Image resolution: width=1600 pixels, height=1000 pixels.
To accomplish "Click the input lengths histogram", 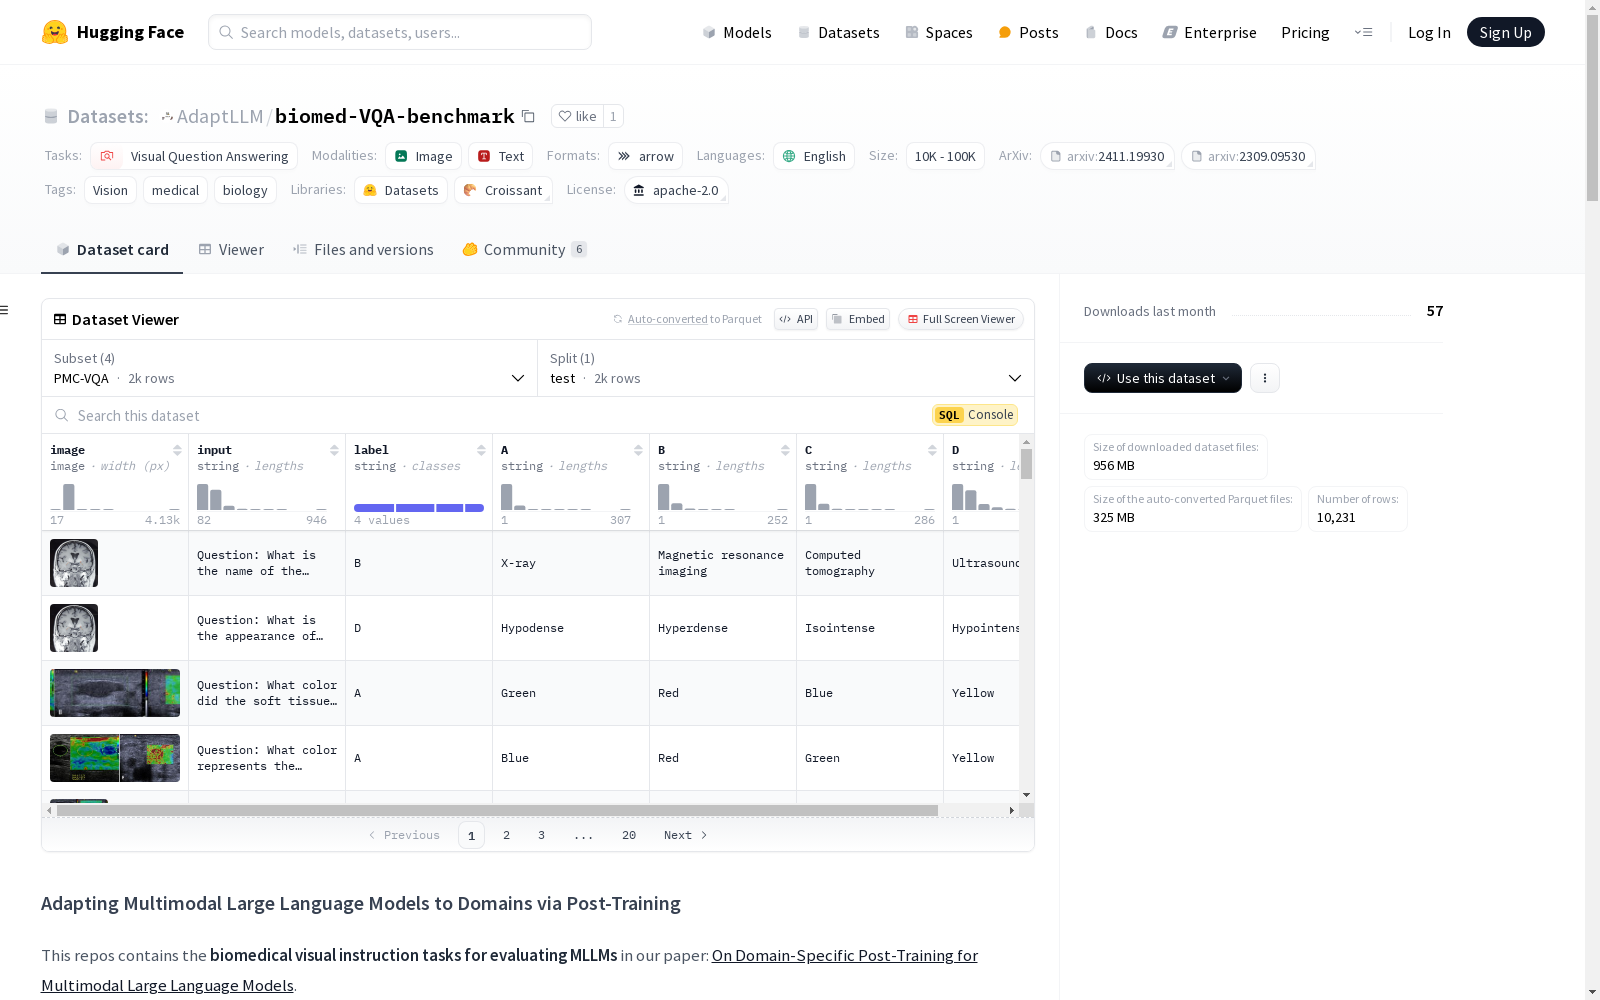I will point(262,496).
